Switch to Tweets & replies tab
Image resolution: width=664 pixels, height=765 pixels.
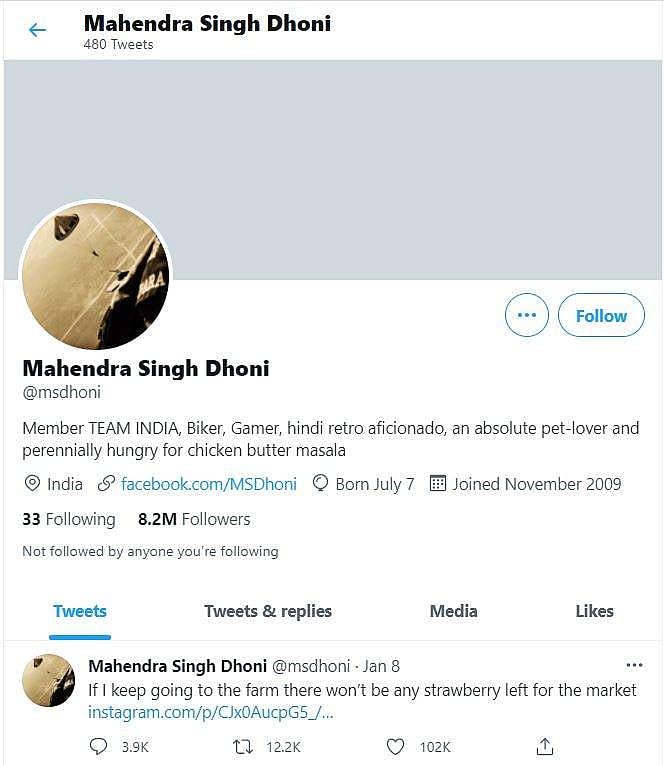coord(268,611)
